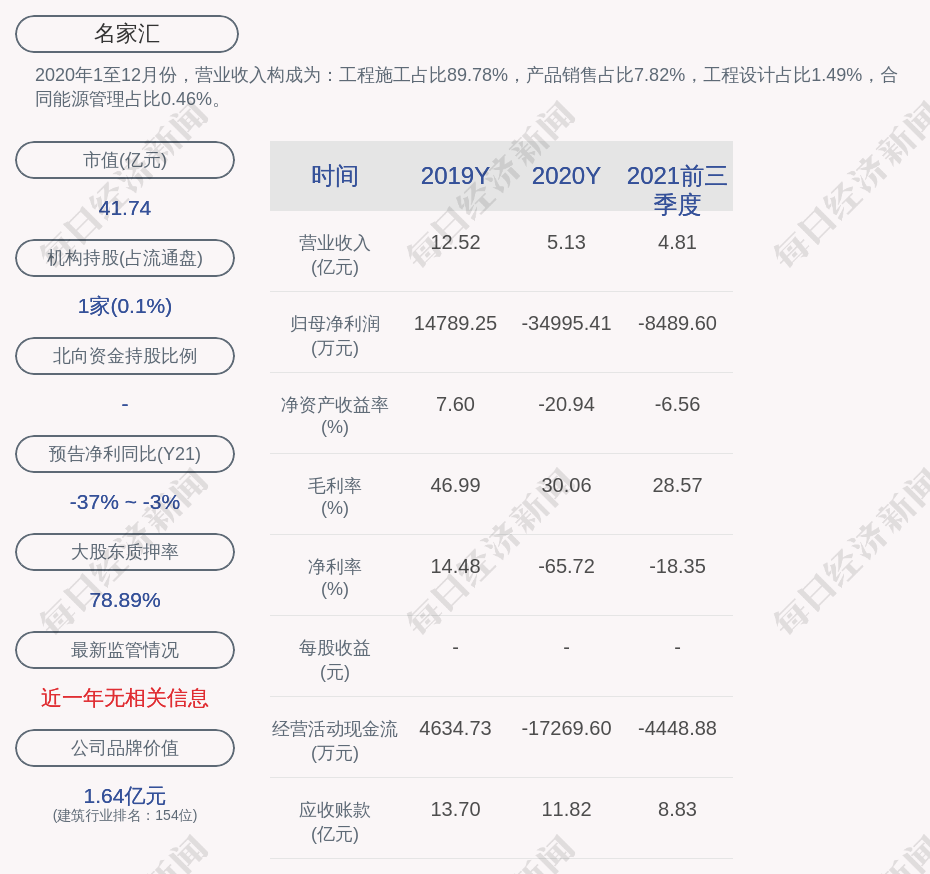
Task: Select the 市值(亿元) label pill
Action: (125, 160)
